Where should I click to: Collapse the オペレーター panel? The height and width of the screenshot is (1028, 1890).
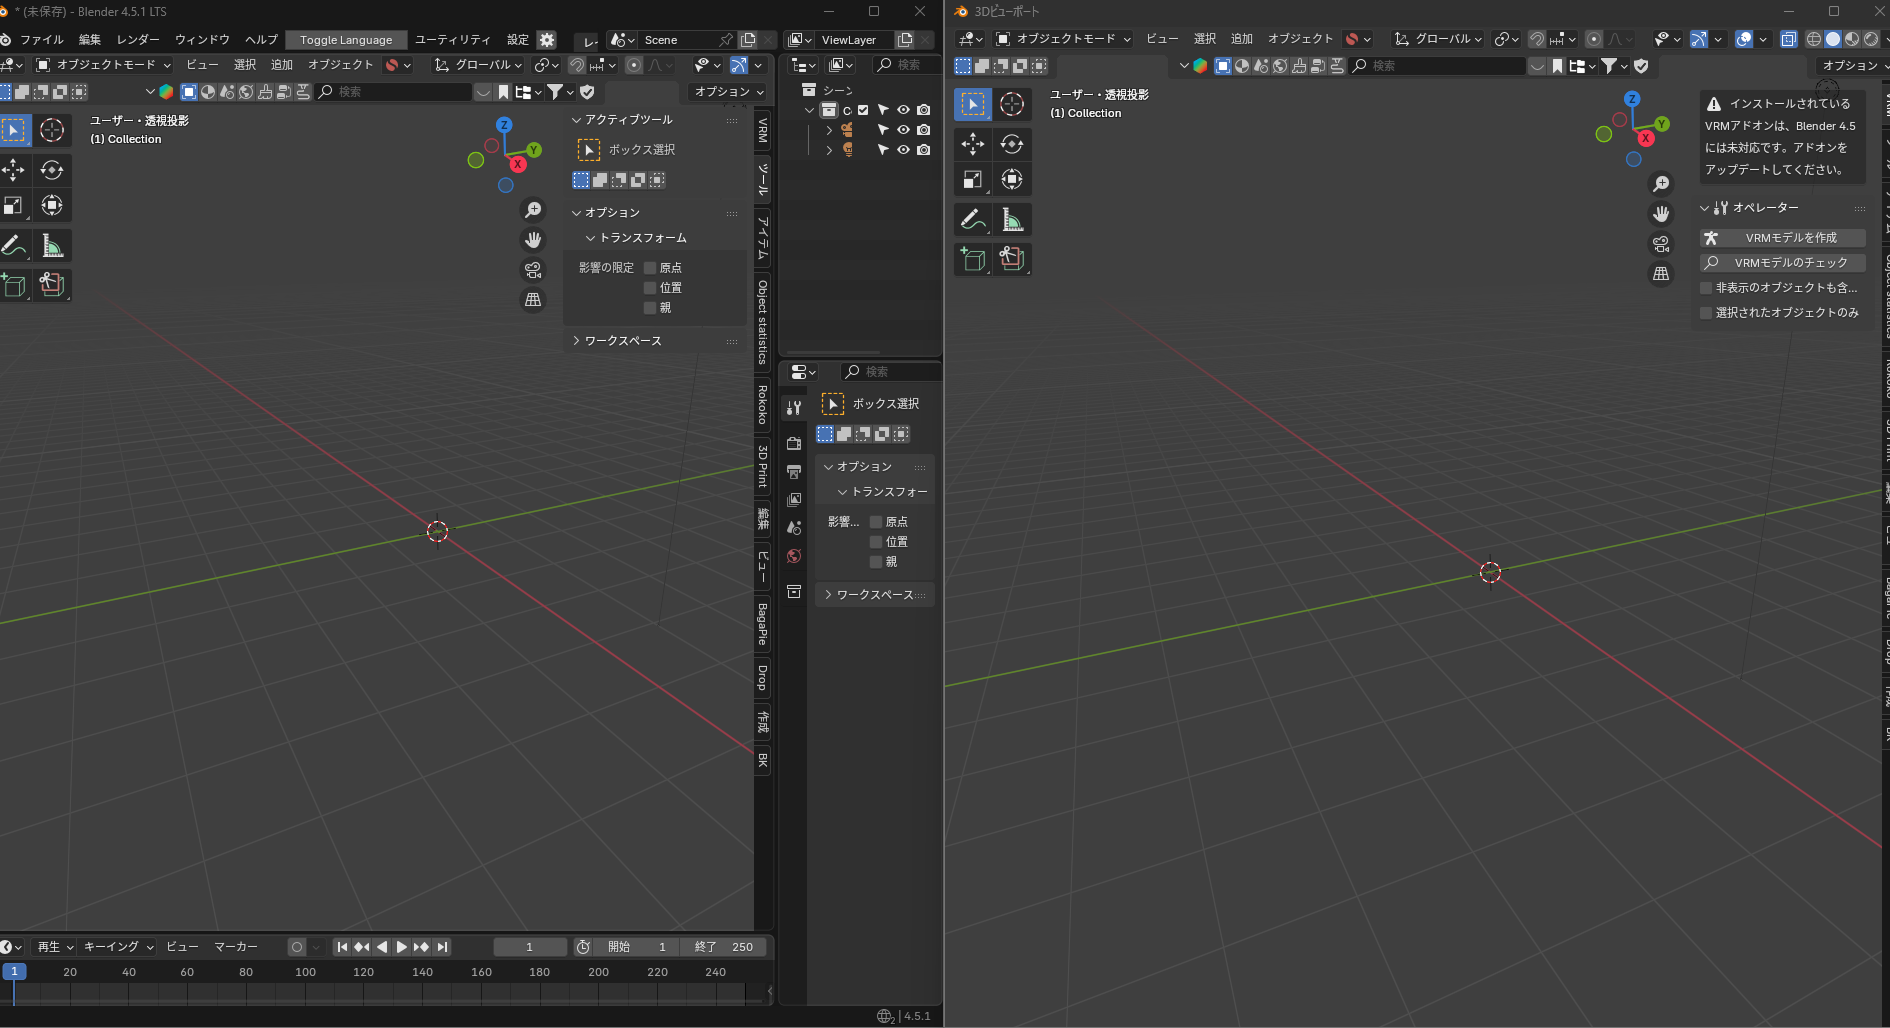(x=1765, y=208)
